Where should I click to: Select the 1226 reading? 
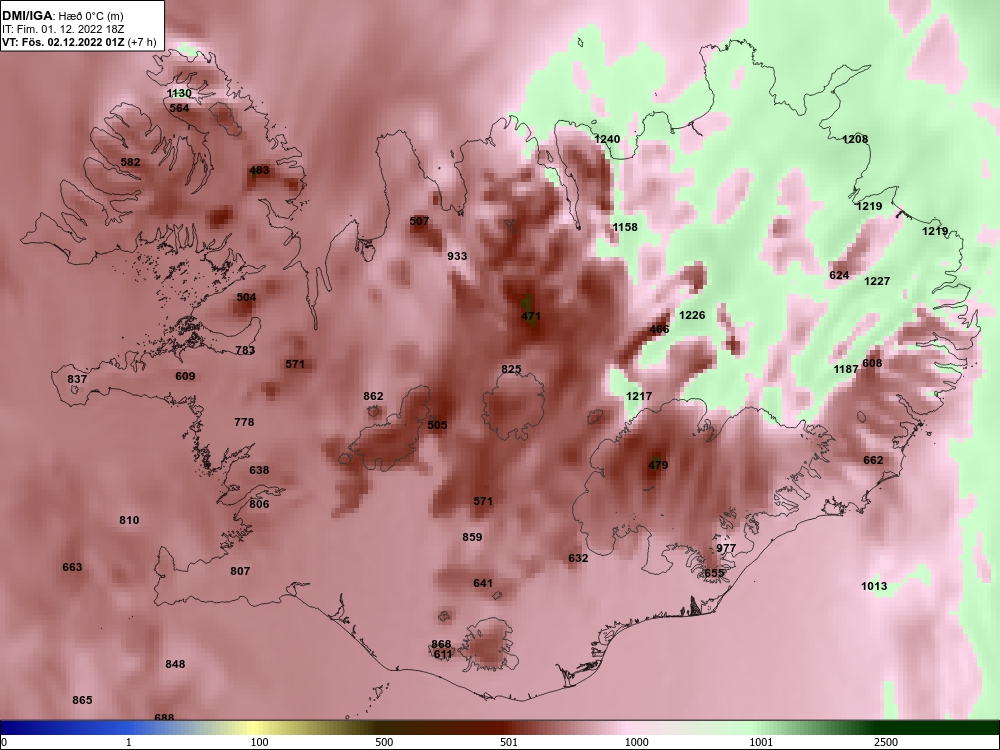[692, 315]
